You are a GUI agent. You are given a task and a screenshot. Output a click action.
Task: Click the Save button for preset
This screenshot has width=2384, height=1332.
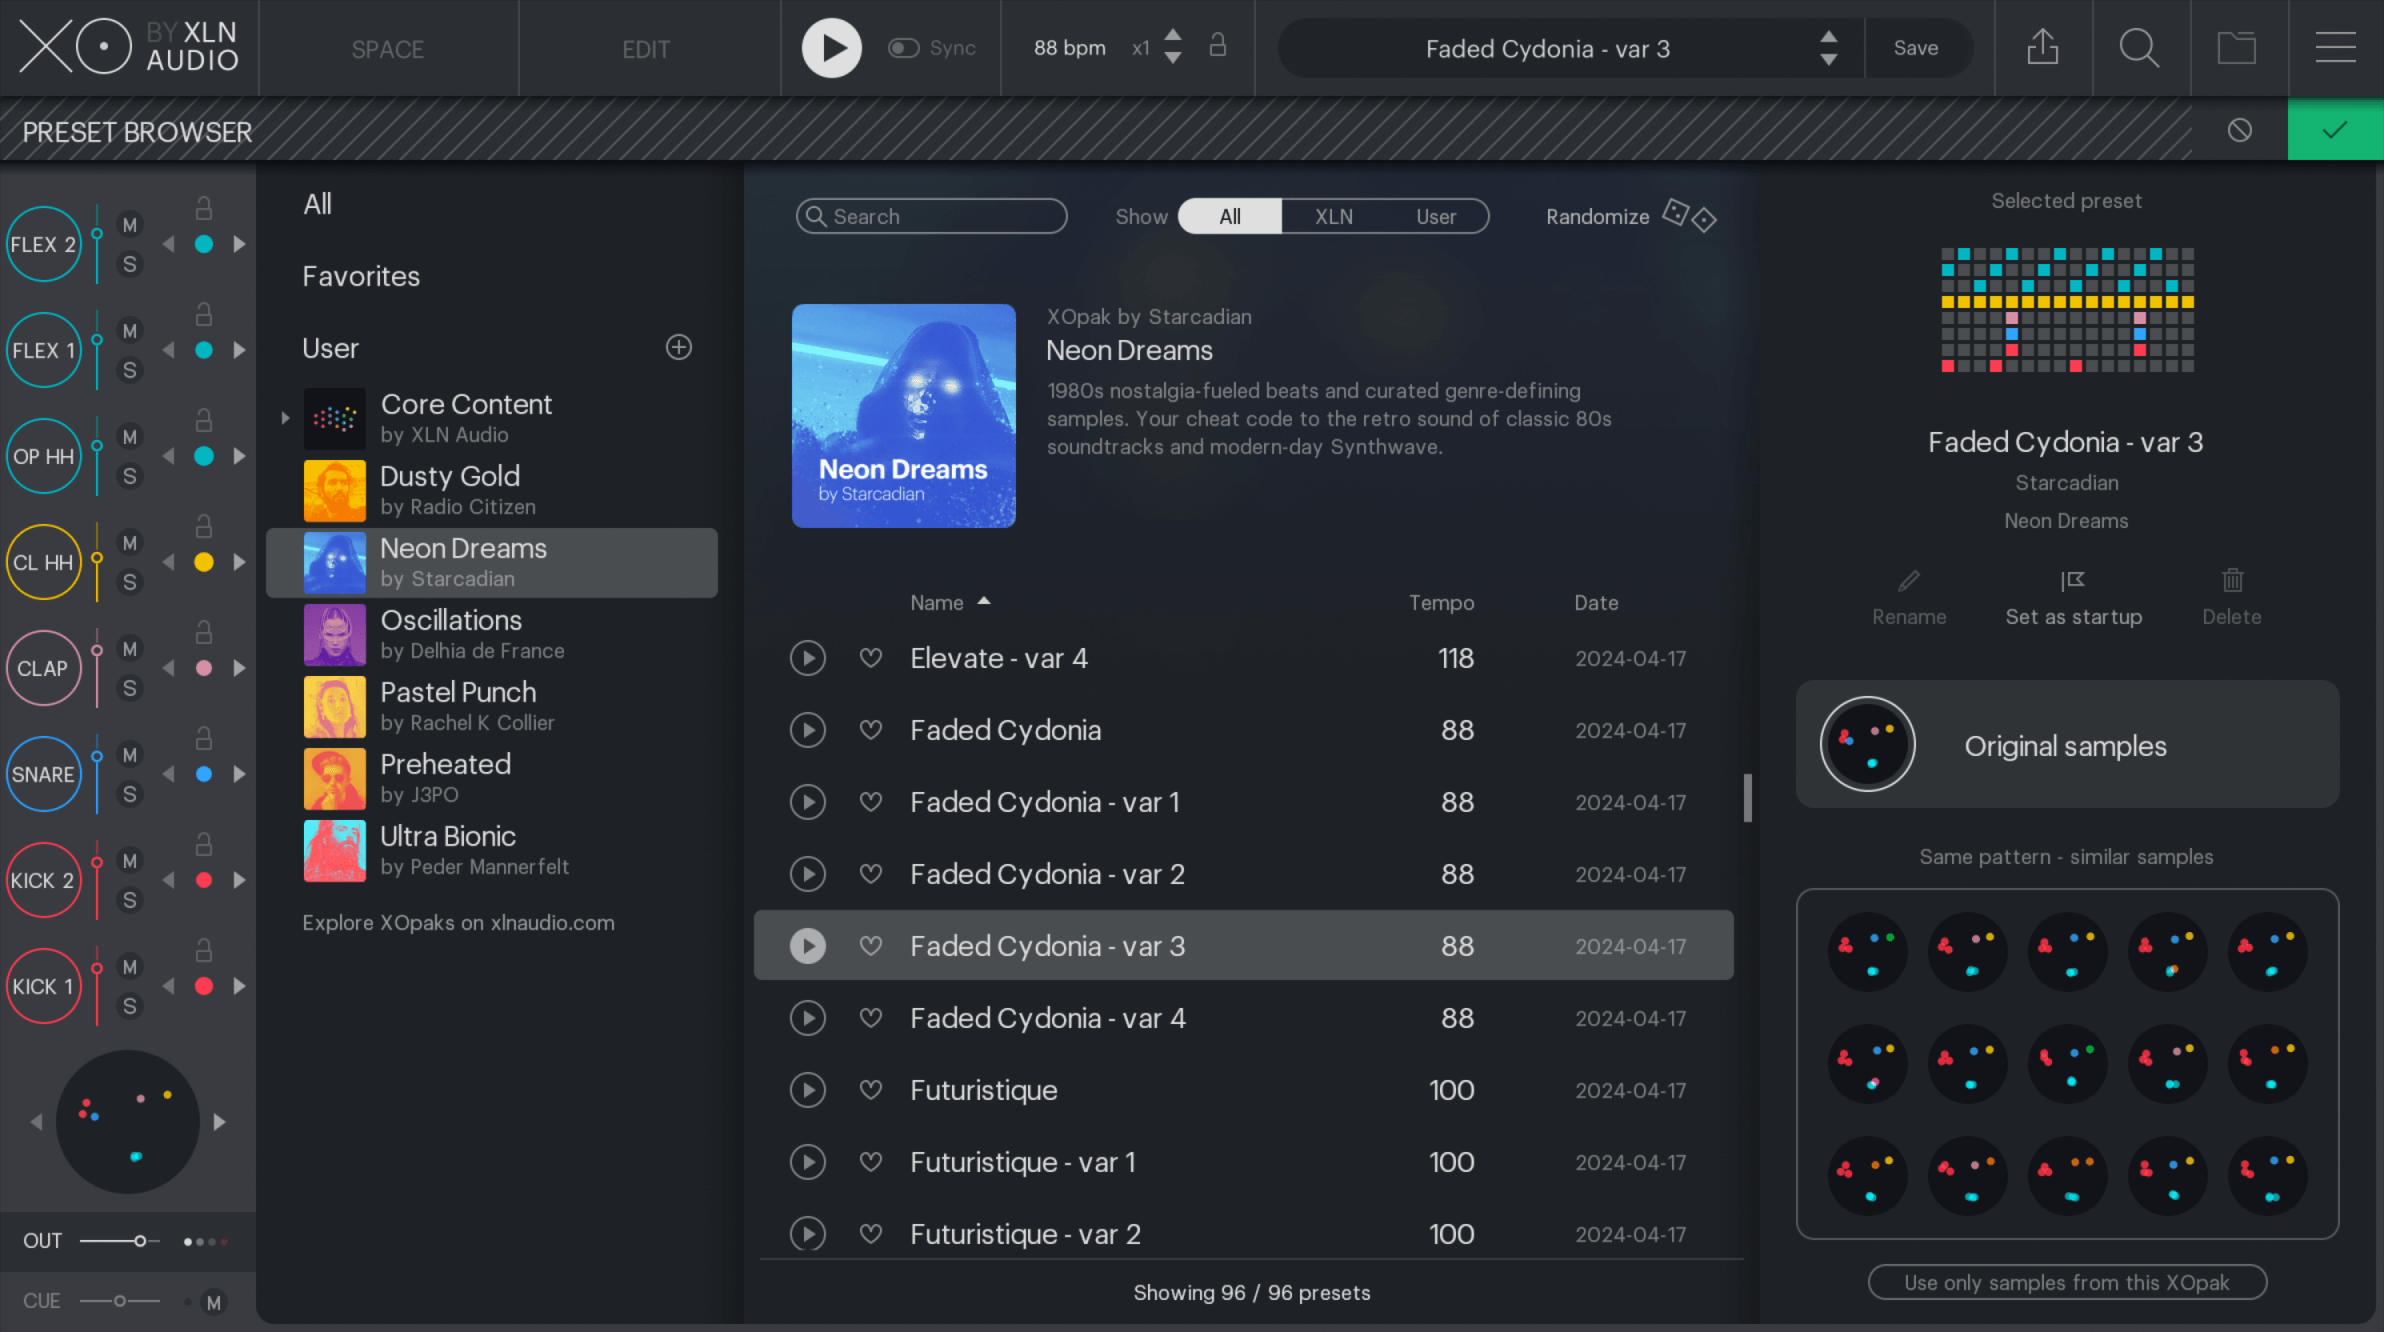click(1916, 47)
